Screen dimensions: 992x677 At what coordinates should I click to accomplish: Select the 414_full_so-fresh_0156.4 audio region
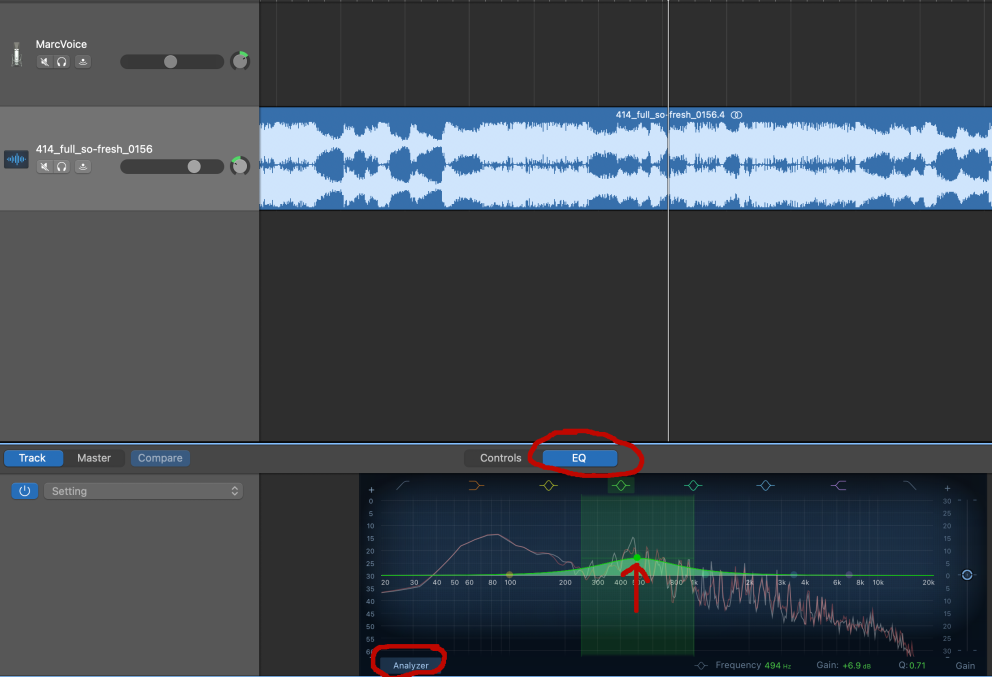[625, 158]
